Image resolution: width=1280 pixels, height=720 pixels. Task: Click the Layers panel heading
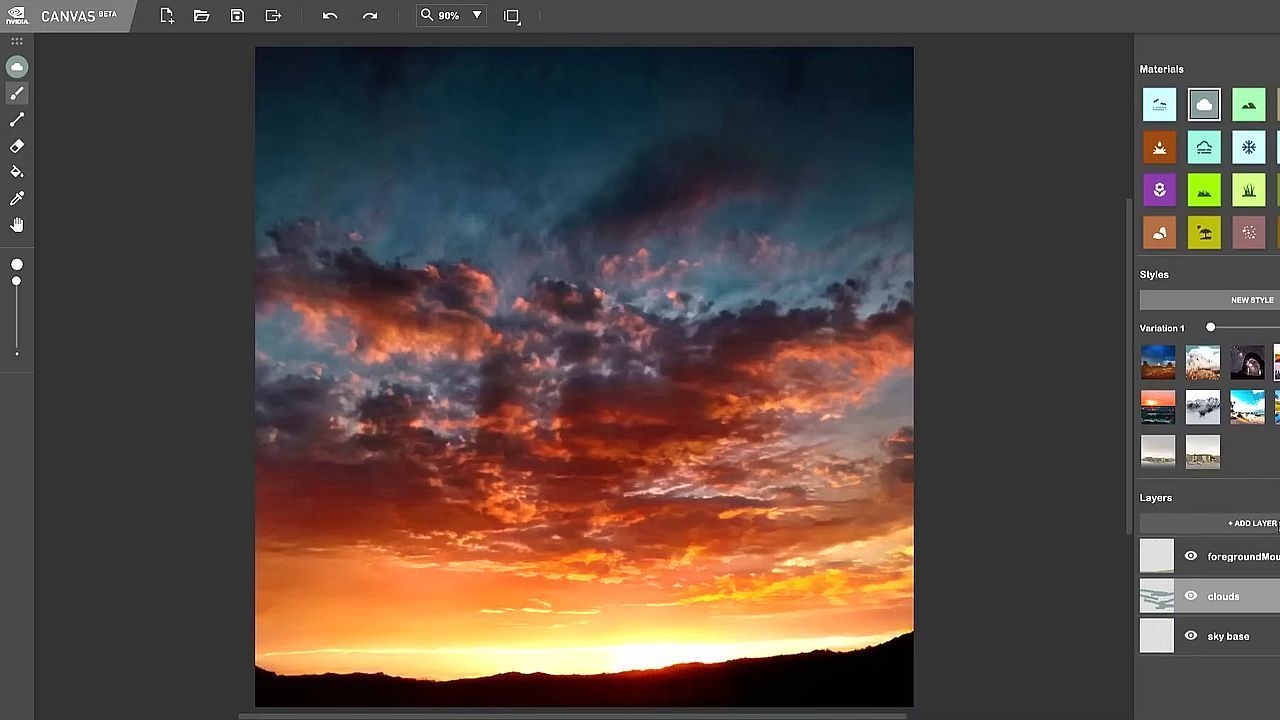point(1155,498)
